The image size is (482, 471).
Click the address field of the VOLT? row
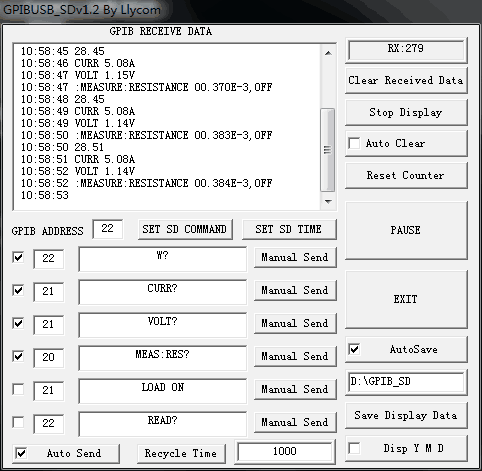(x=48, y=324)
